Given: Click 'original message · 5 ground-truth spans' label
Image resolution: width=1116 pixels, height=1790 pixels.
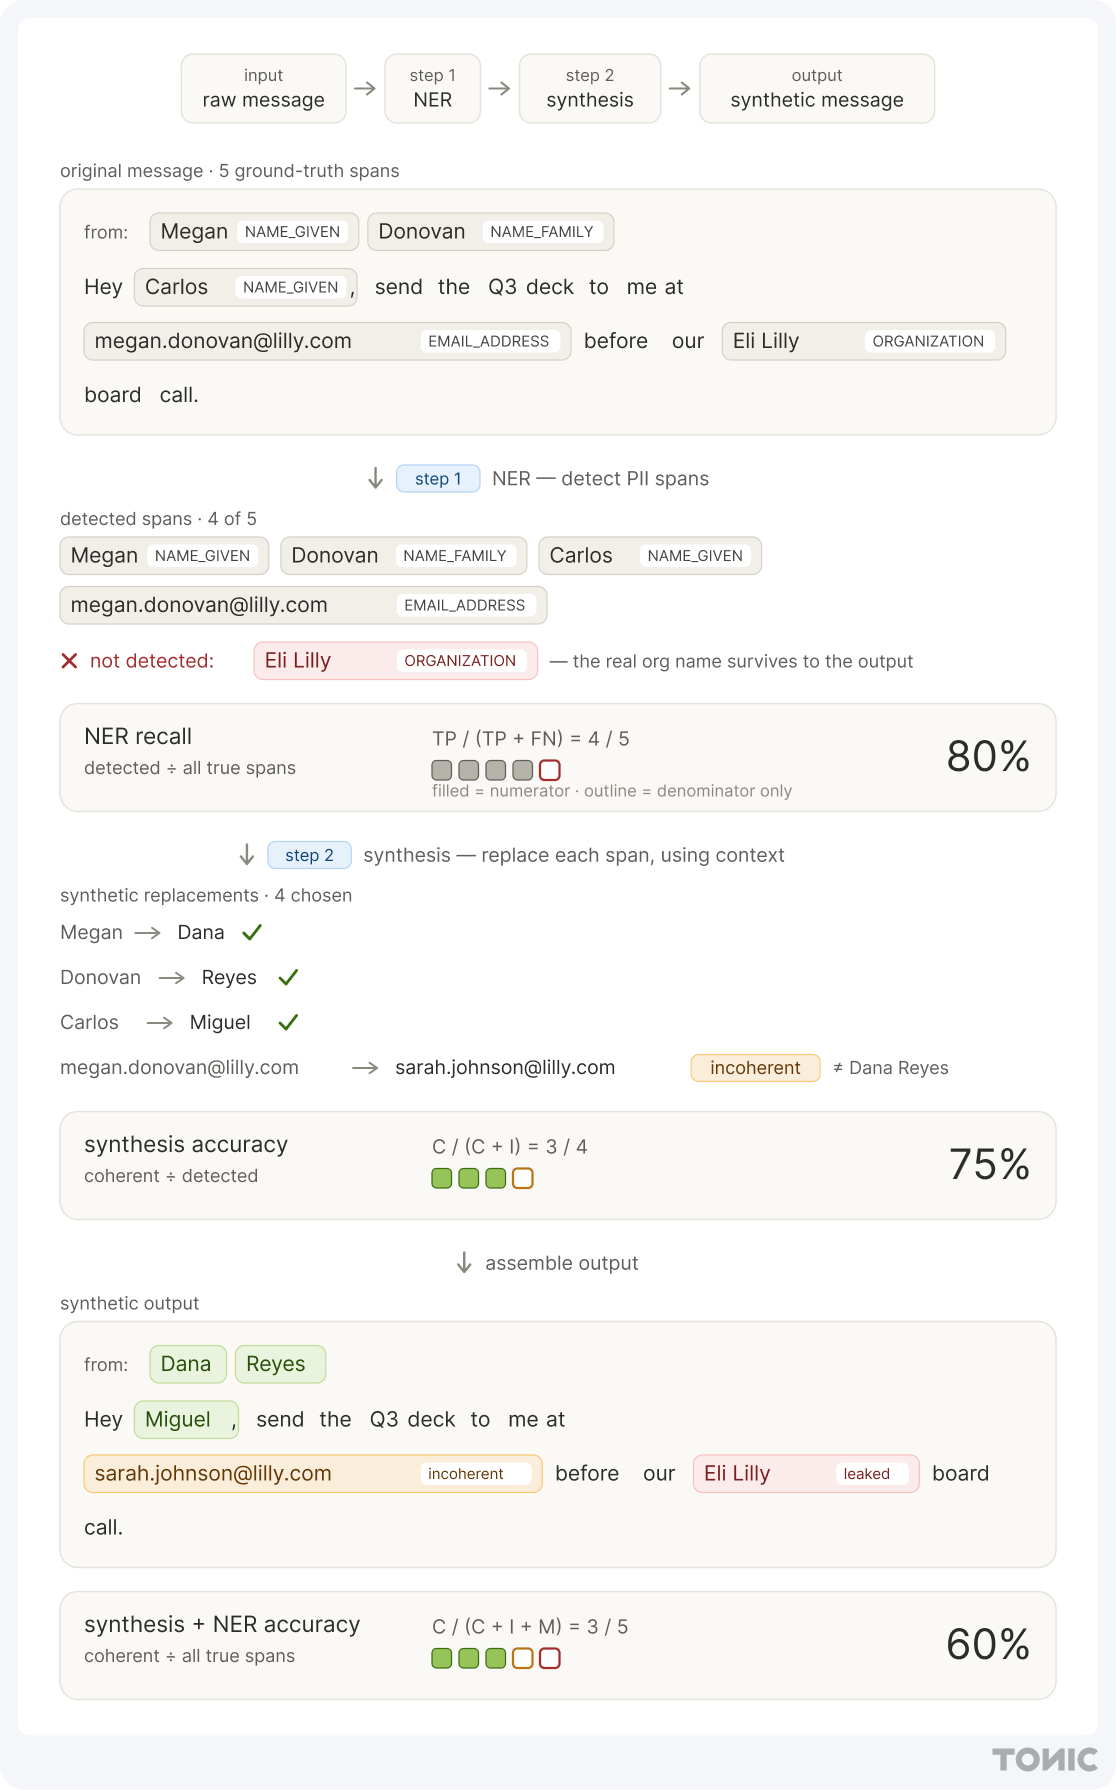Looking at the screenshot, I should (x=230, y=171).
